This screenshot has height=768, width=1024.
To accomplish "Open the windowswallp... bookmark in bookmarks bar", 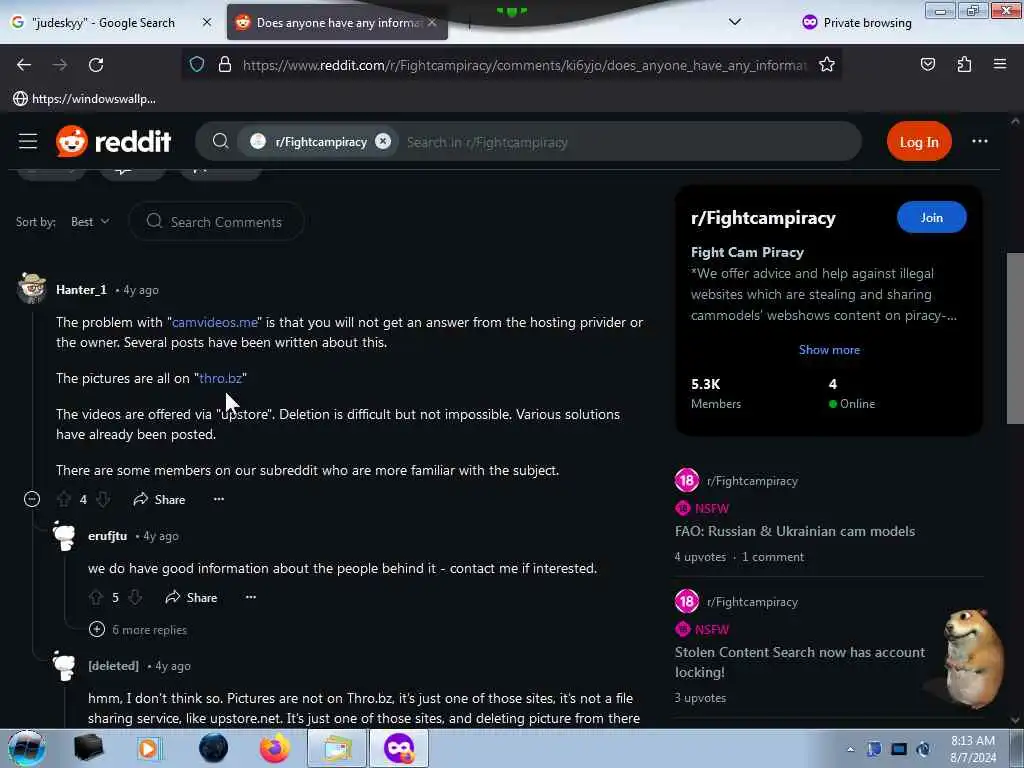I will (84, 99).
